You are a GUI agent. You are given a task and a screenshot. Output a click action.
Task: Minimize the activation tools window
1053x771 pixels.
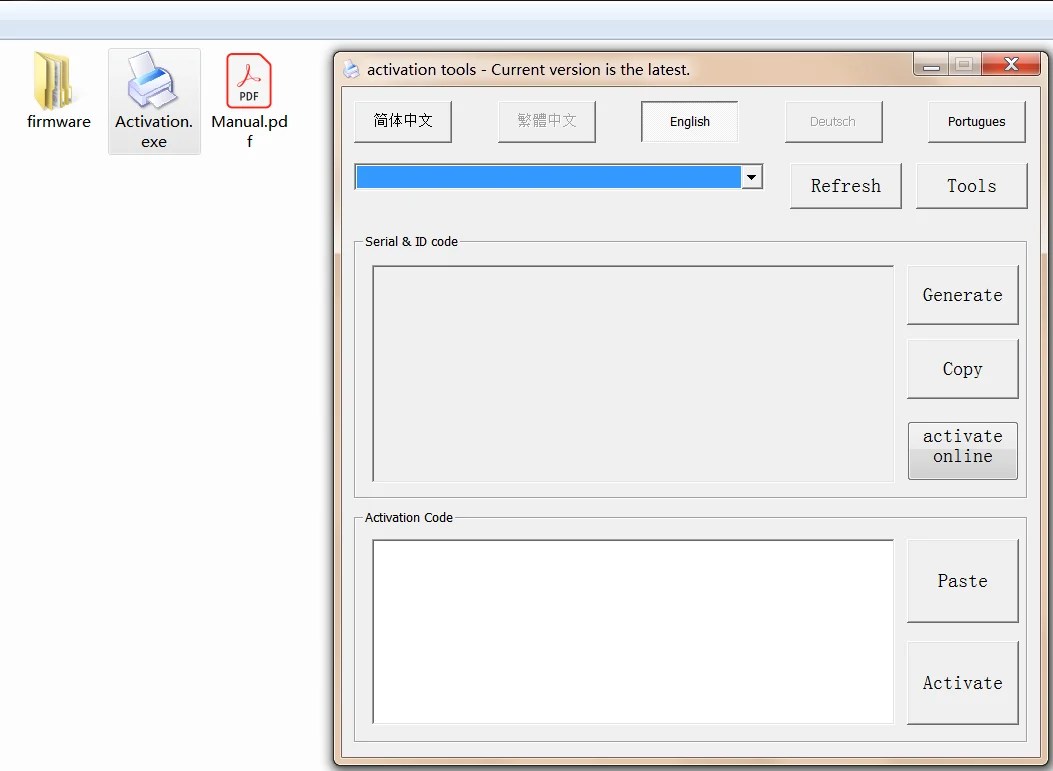tap(931, 64)
